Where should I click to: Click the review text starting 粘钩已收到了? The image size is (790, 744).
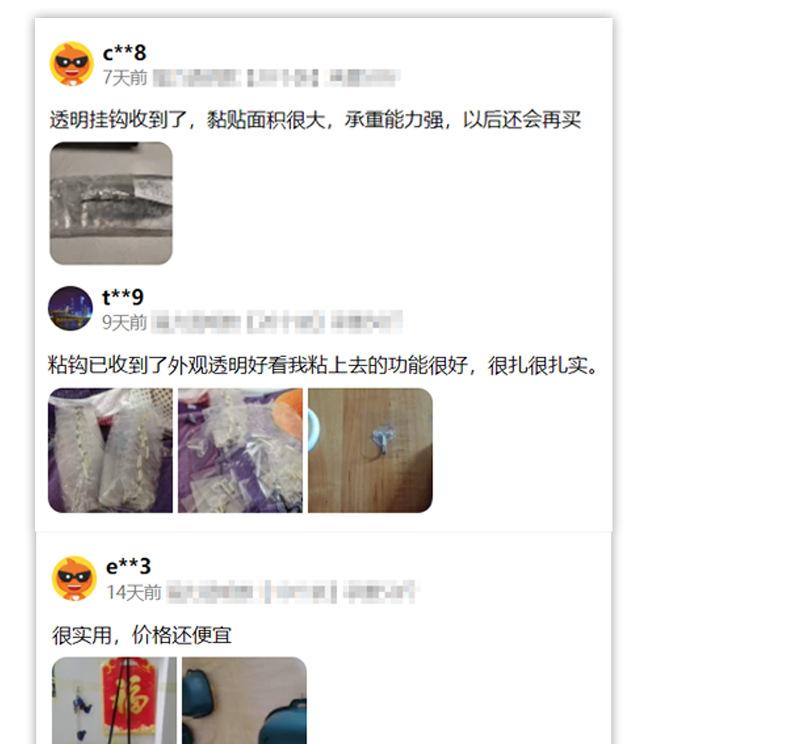323,365
